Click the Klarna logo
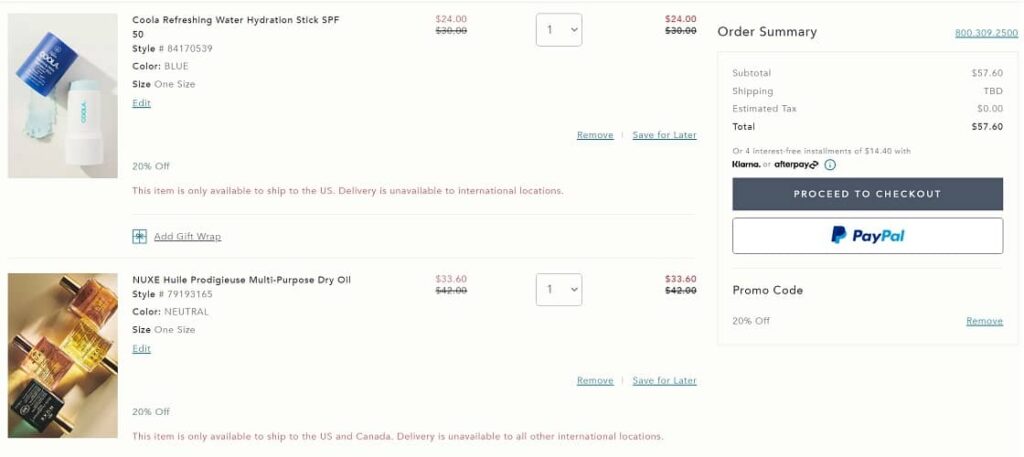Screen dimensions: 1024x457 point(746,164)
